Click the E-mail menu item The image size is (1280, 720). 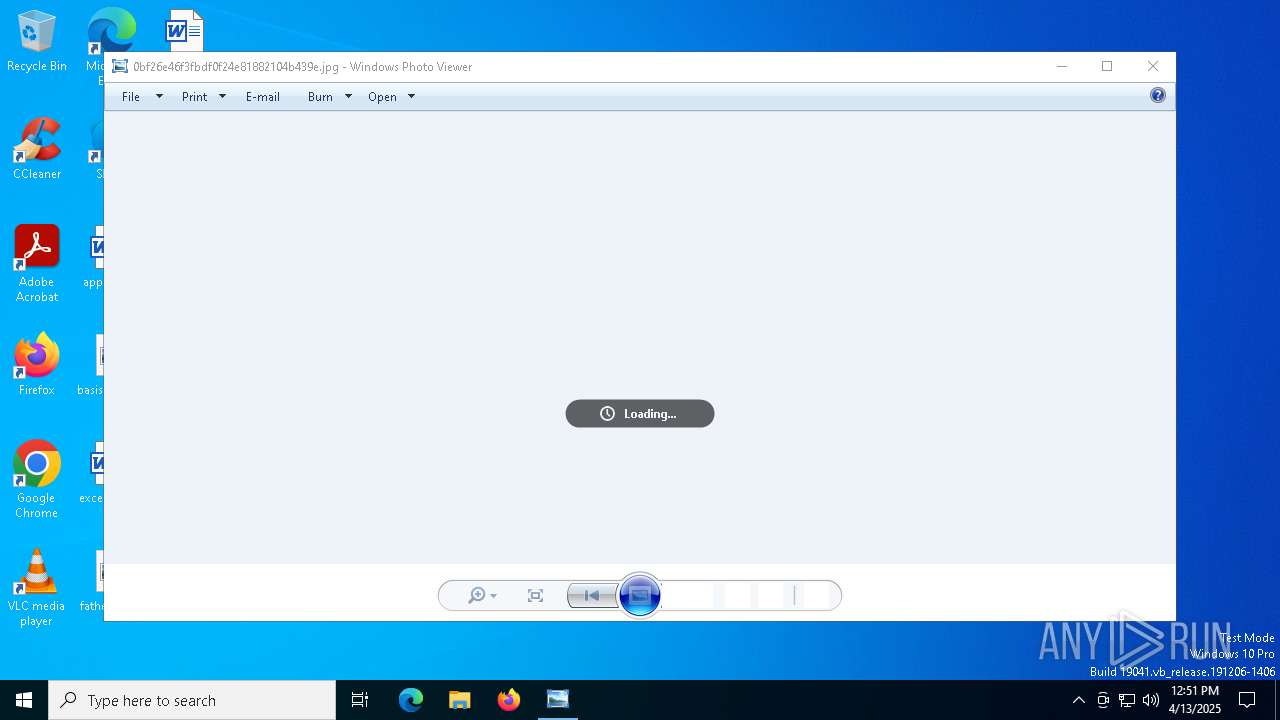pos(263,97)
